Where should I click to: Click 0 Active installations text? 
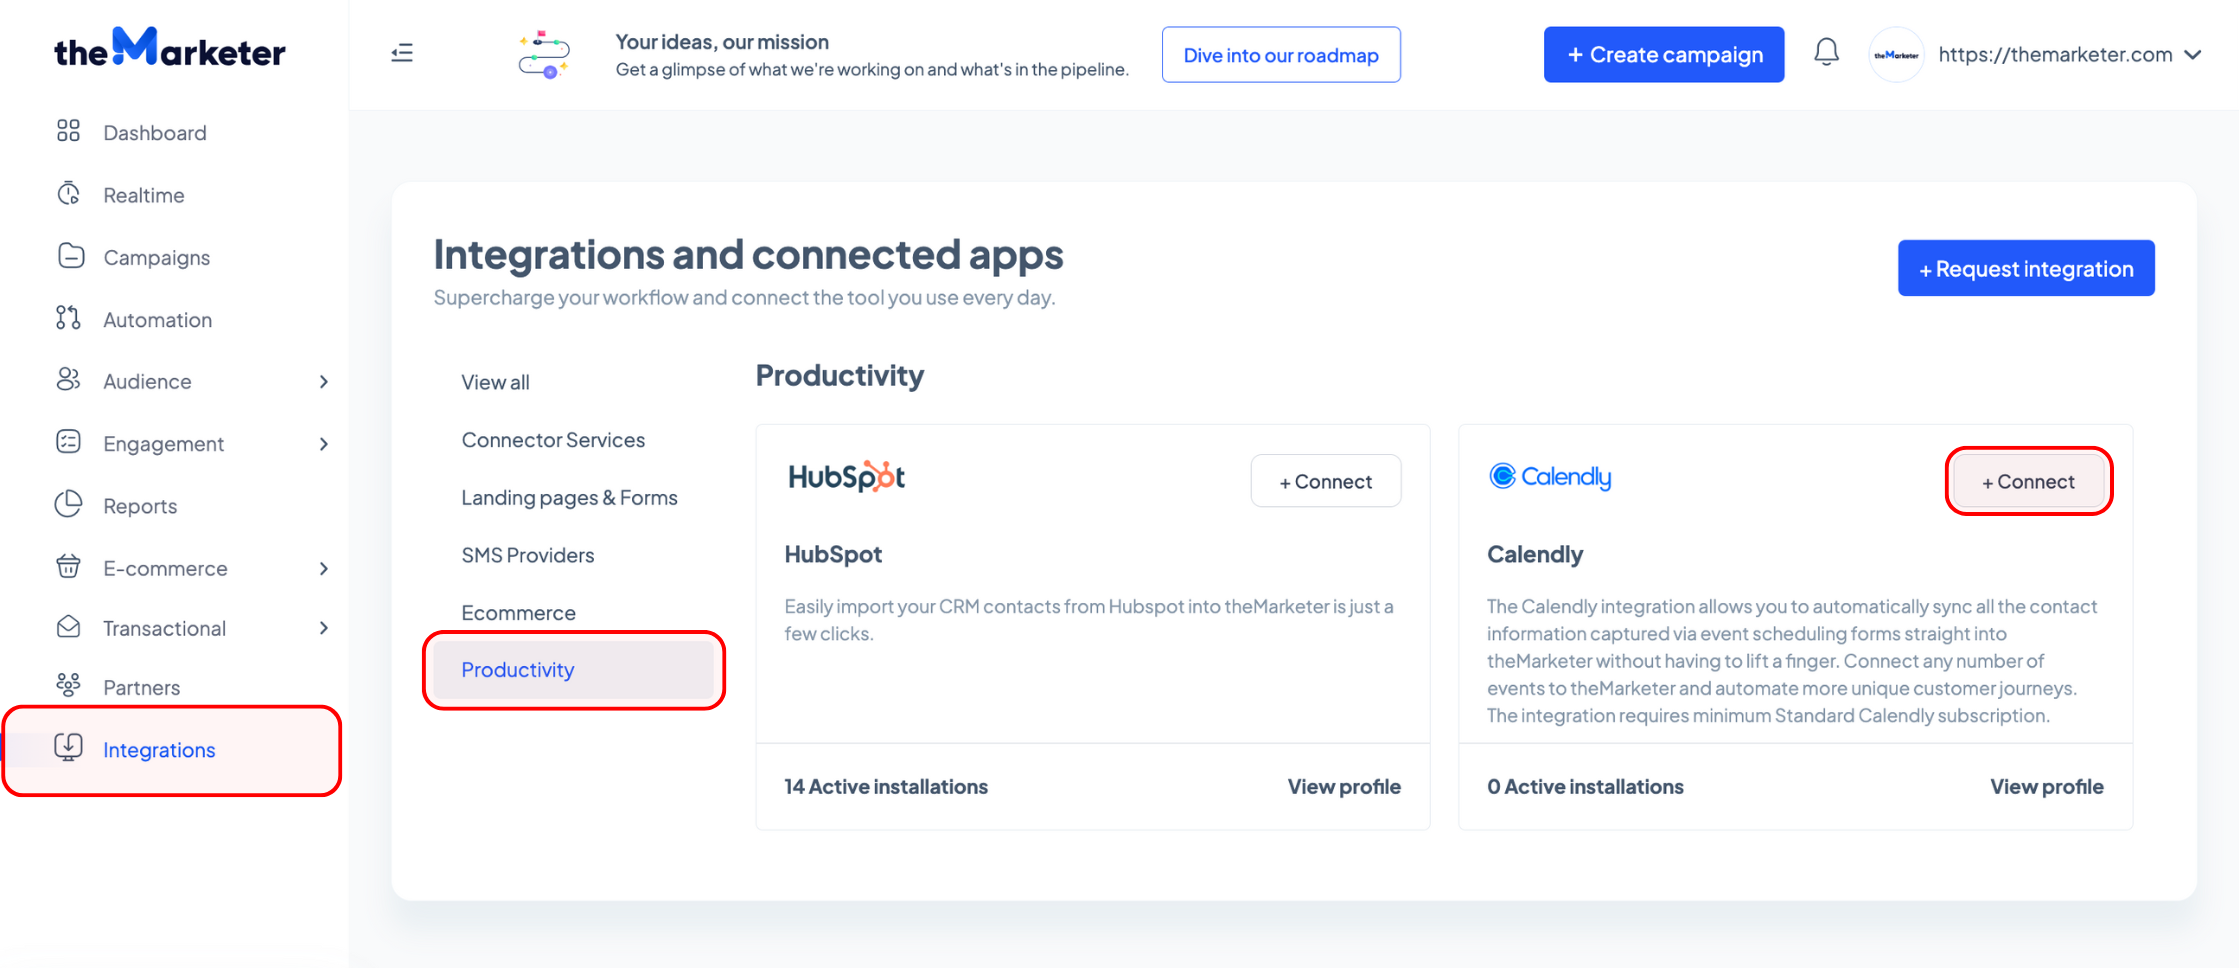coord(1585,787)
